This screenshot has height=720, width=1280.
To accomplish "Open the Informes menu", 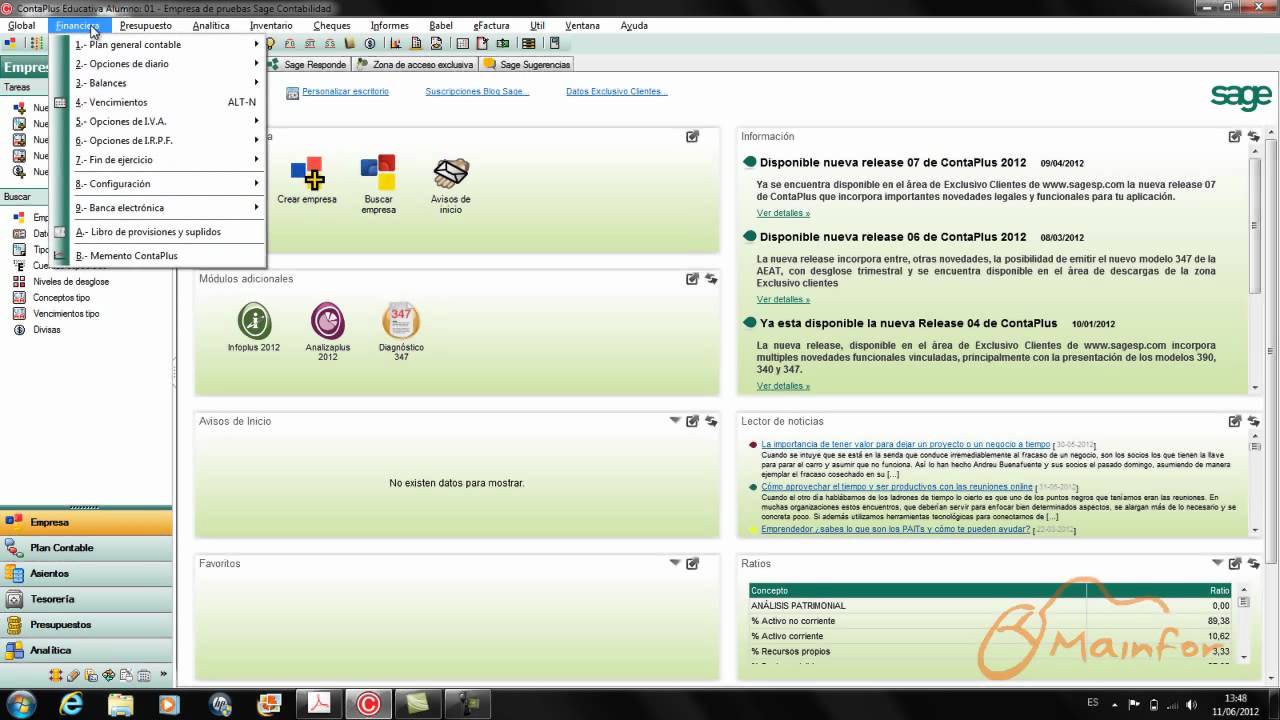I will (x=389, y=25).
